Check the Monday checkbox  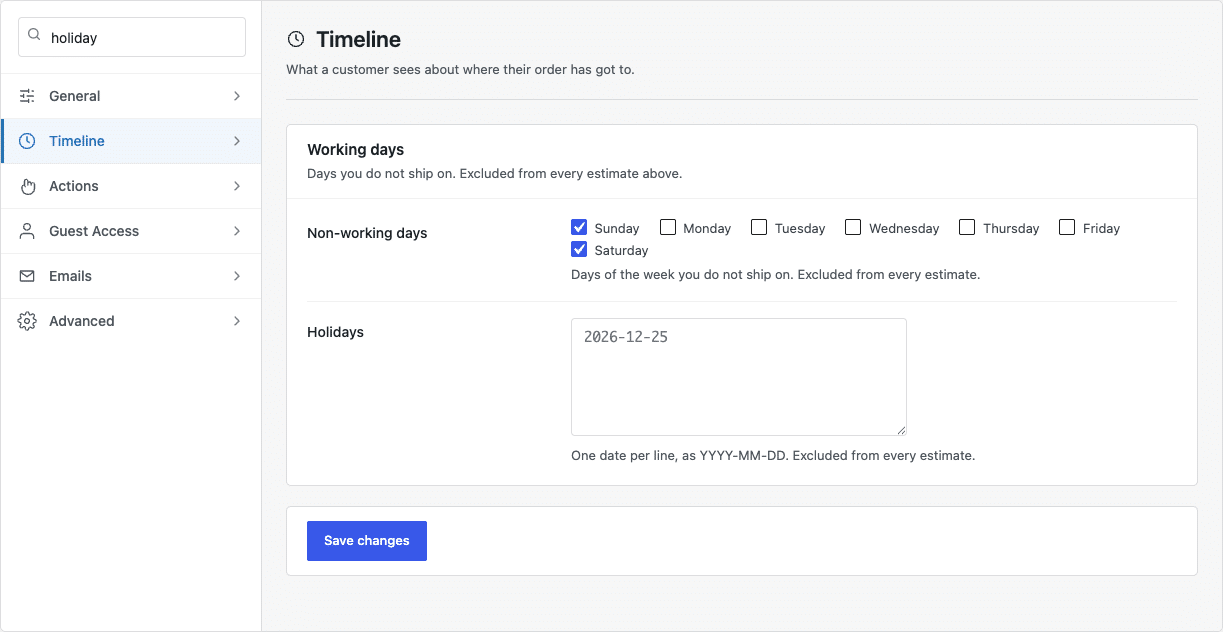coord(668,227)
